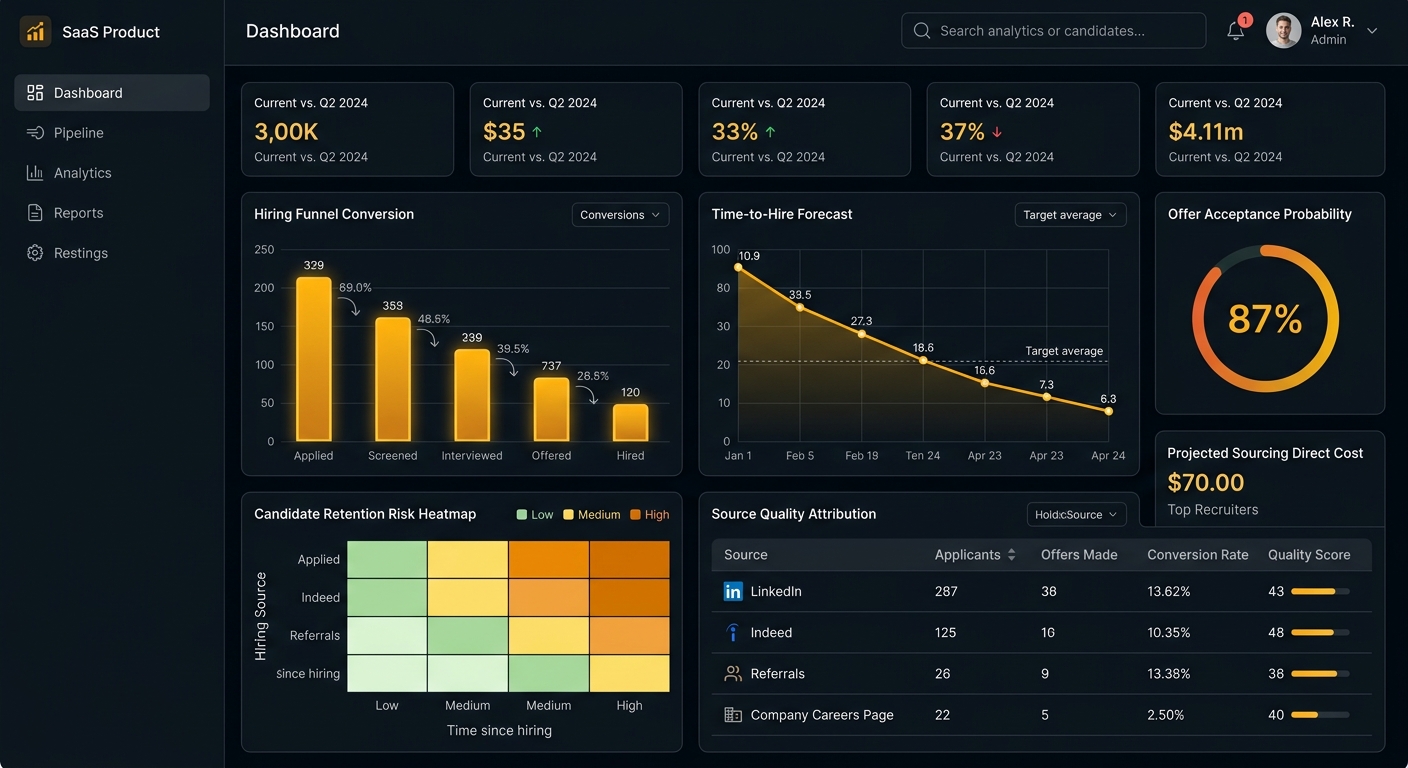
Task: Click the Hired funnel bar
Action: click(x=630, y=423)
